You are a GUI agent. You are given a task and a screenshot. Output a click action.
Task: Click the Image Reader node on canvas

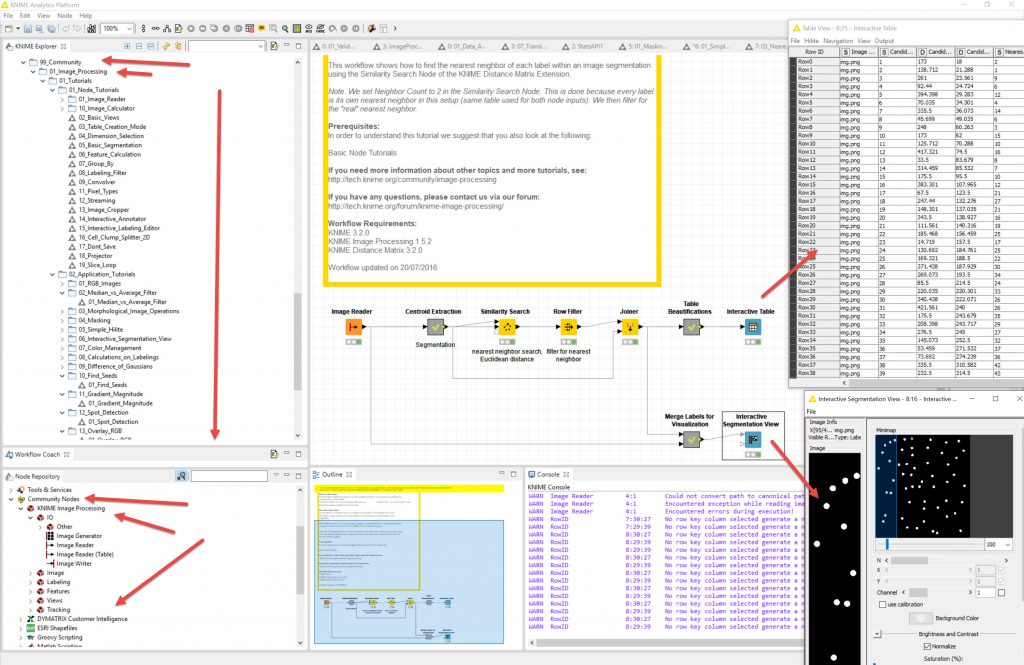point(353,327)
